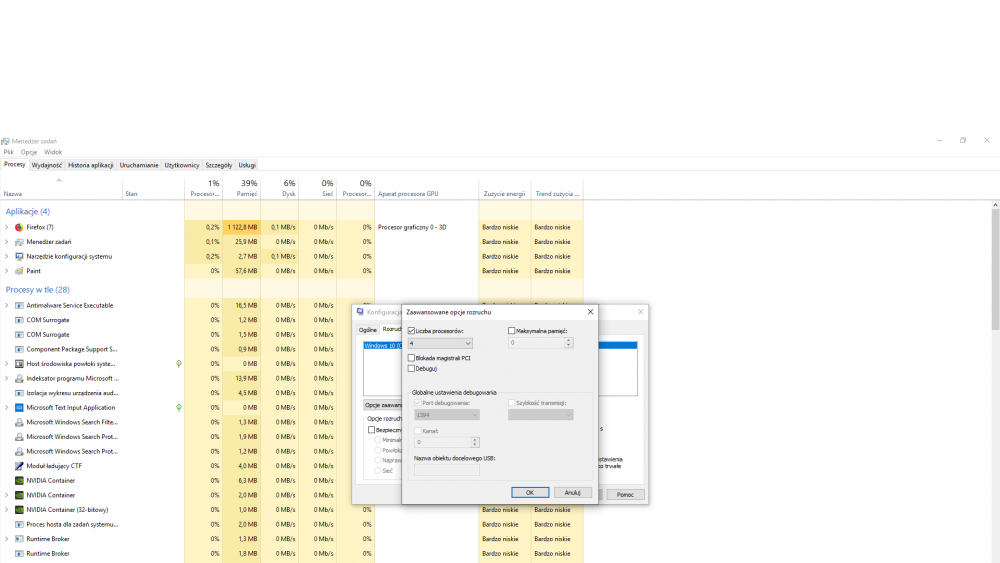
Task: Expand the Menedżer zadań app row
Action: pos(7,242)
